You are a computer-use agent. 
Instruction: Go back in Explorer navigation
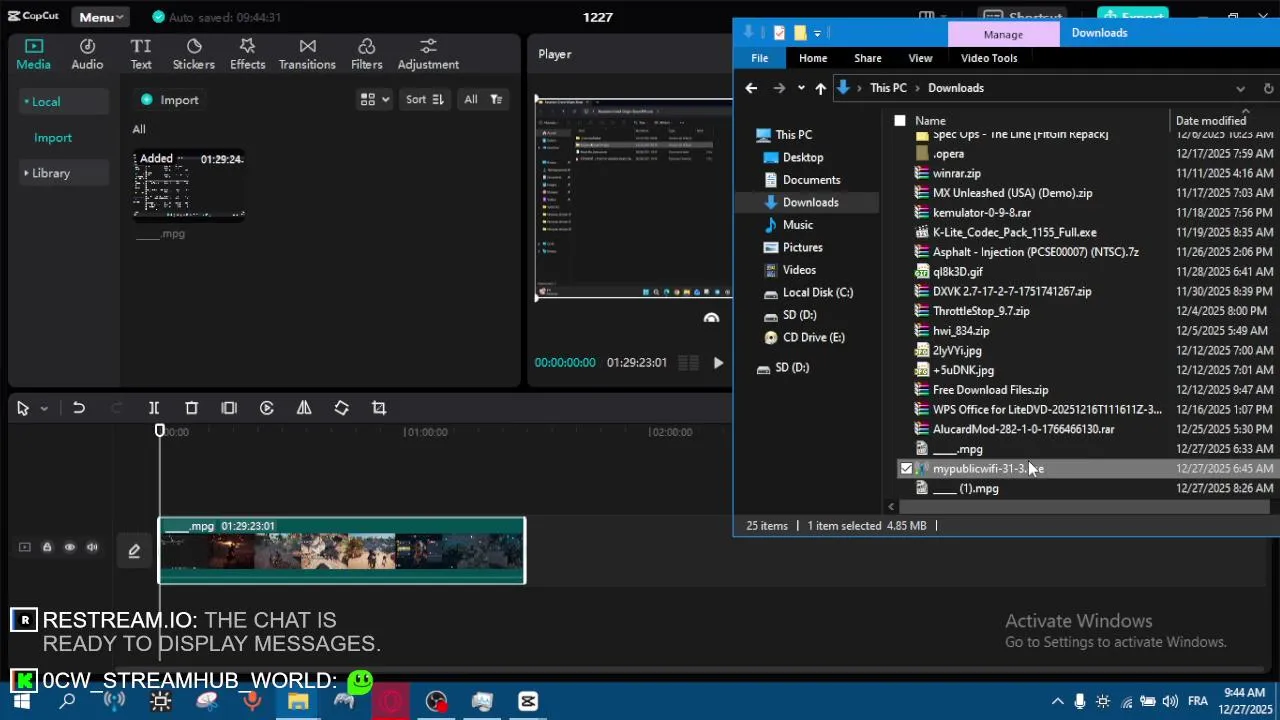[751, 88]
